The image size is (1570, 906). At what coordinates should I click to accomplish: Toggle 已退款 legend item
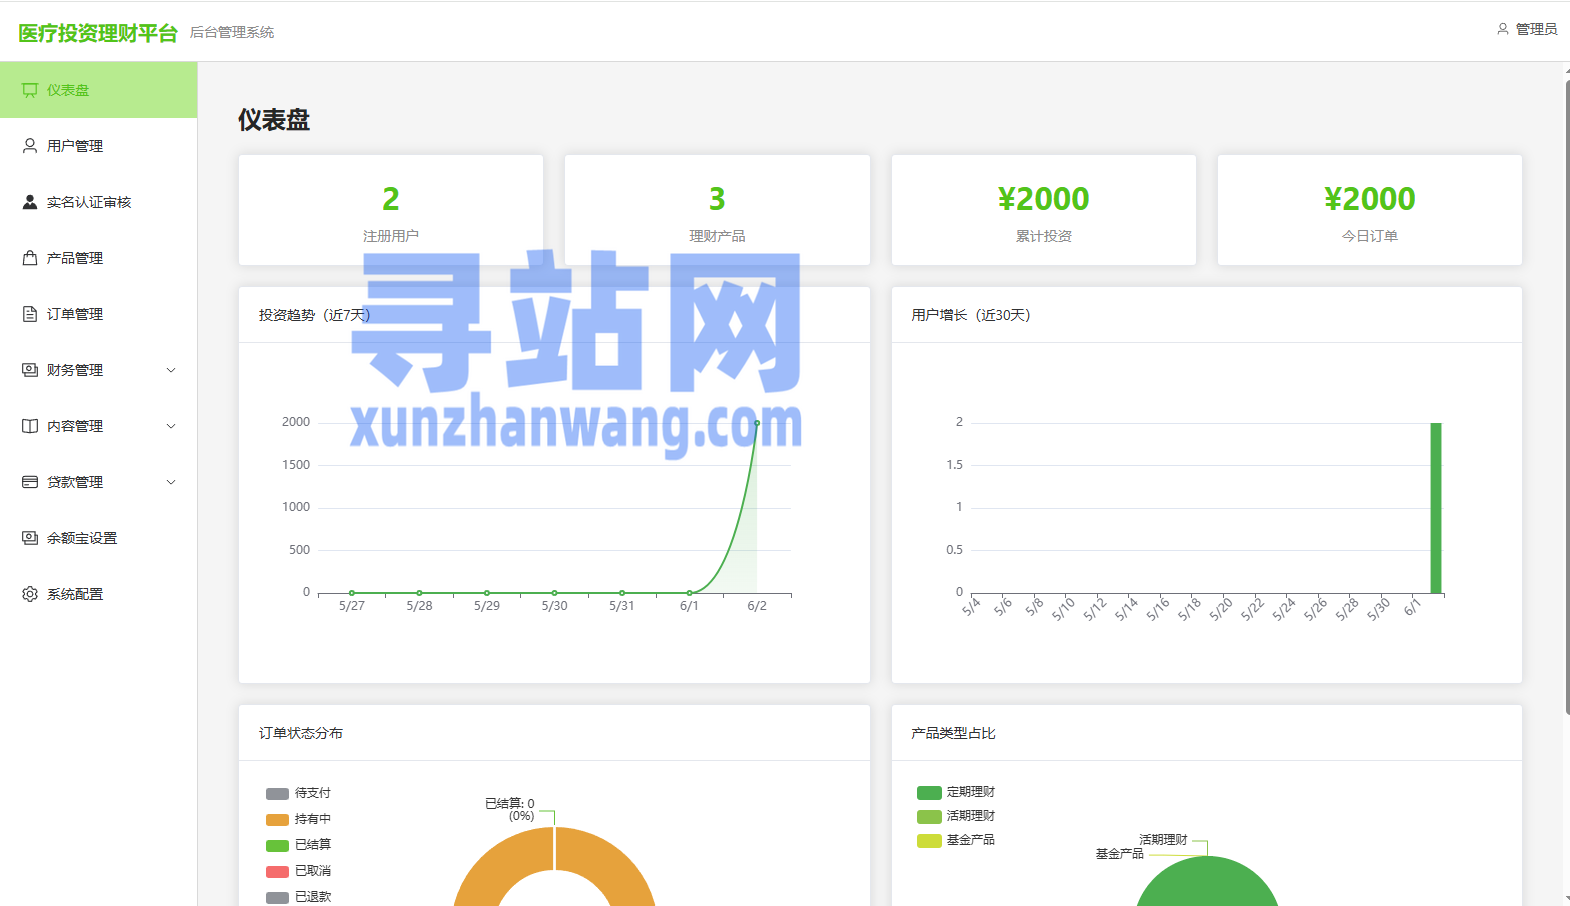(298, 897)
